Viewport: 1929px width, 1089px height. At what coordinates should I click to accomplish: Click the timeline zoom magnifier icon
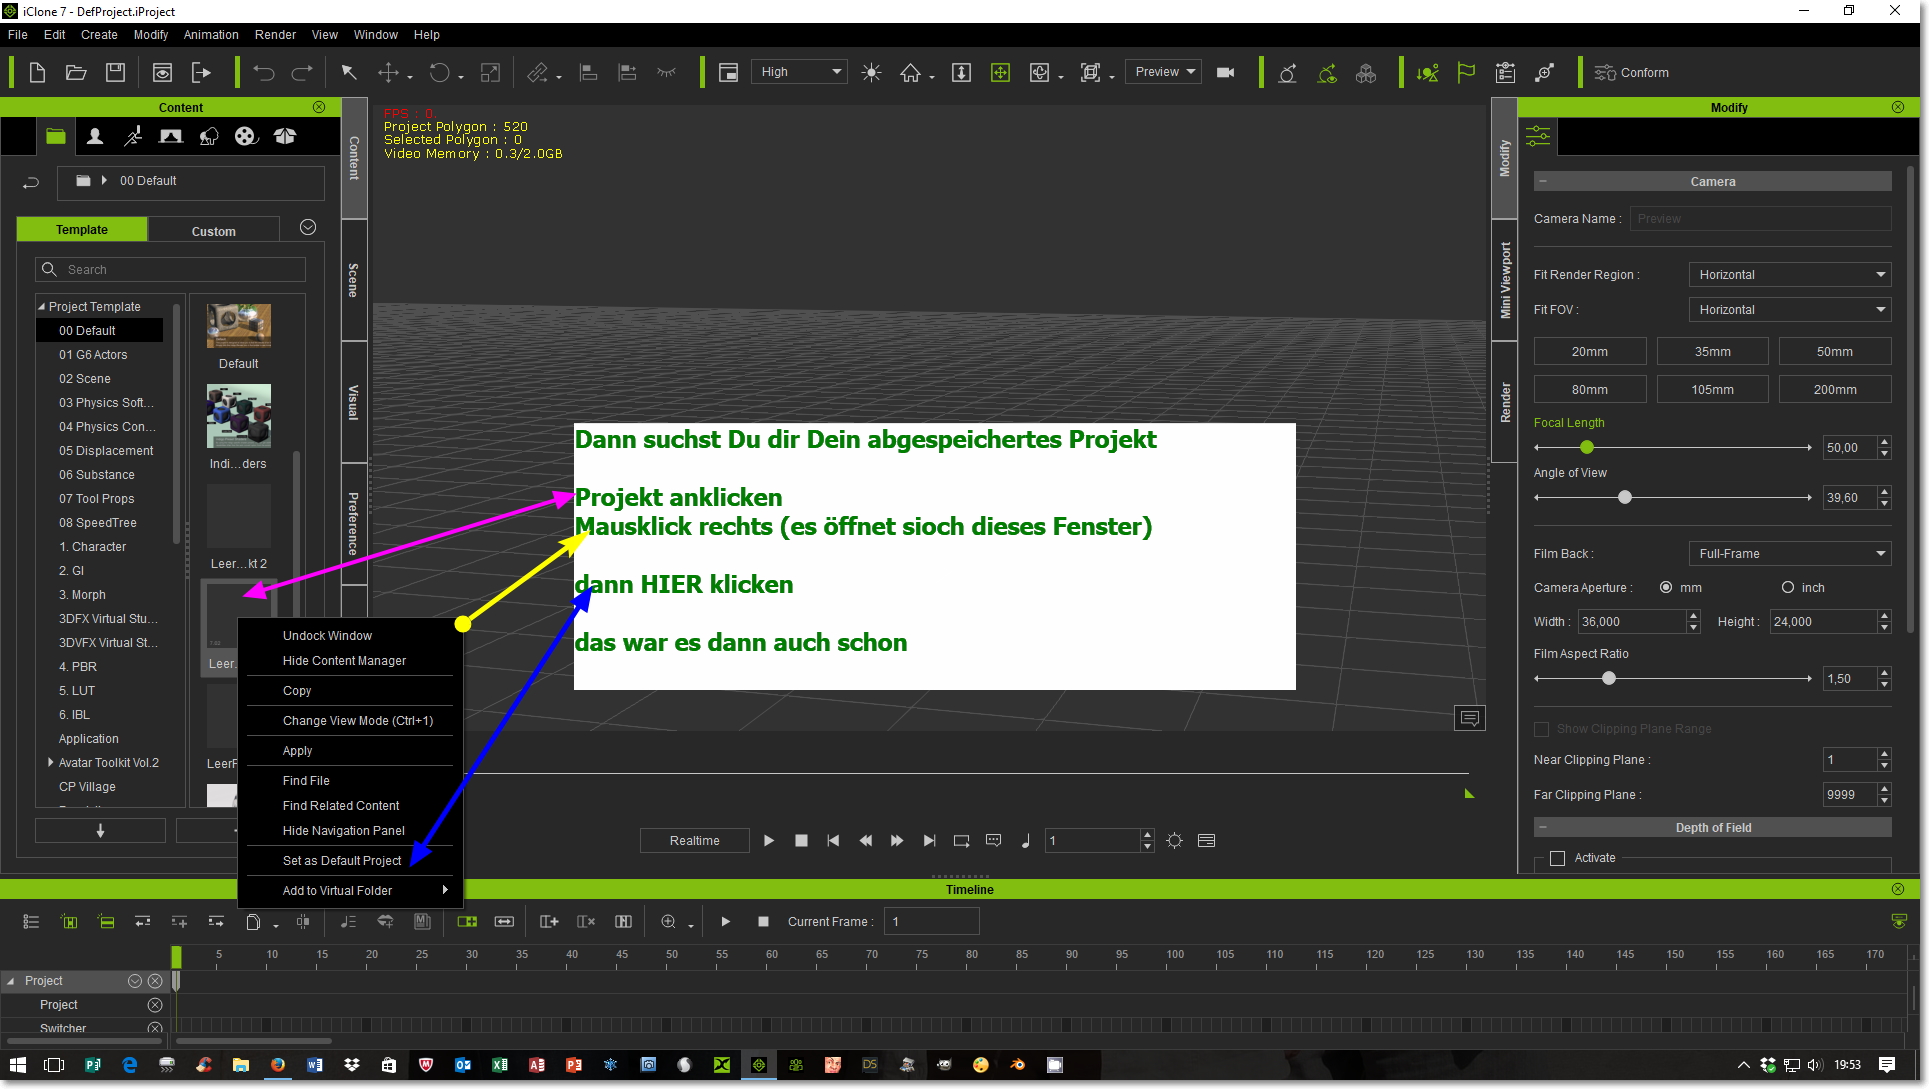pyautogui.click(x=668, y=922)
